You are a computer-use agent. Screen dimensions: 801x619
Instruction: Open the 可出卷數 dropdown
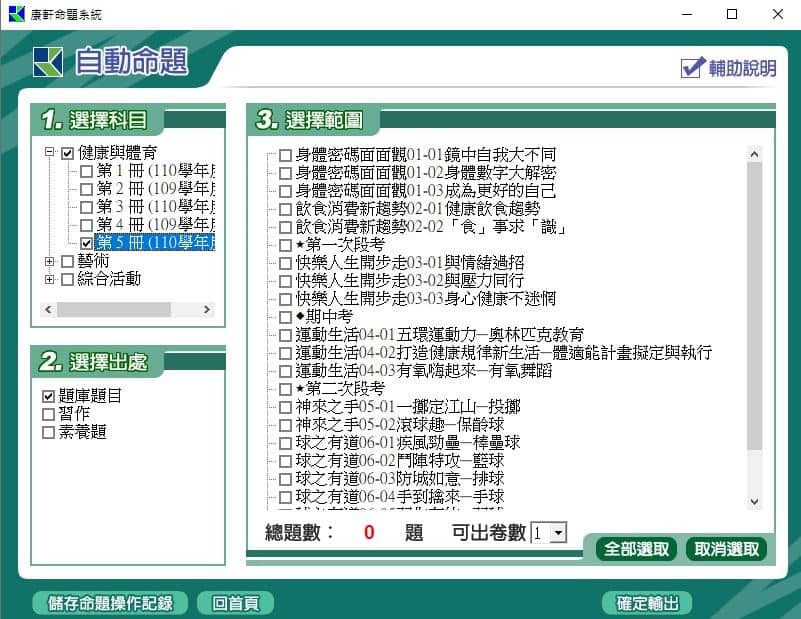[559, 533]
